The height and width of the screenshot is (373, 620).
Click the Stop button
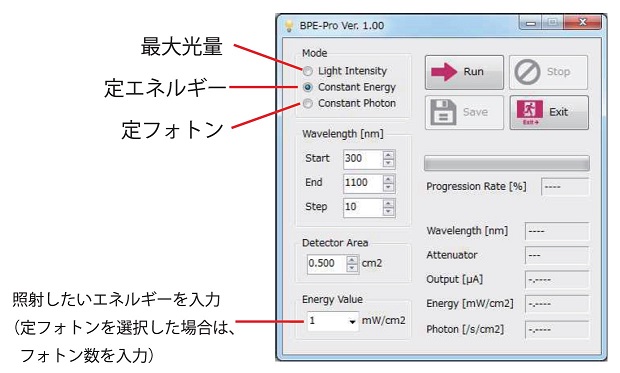coord(548,72)
